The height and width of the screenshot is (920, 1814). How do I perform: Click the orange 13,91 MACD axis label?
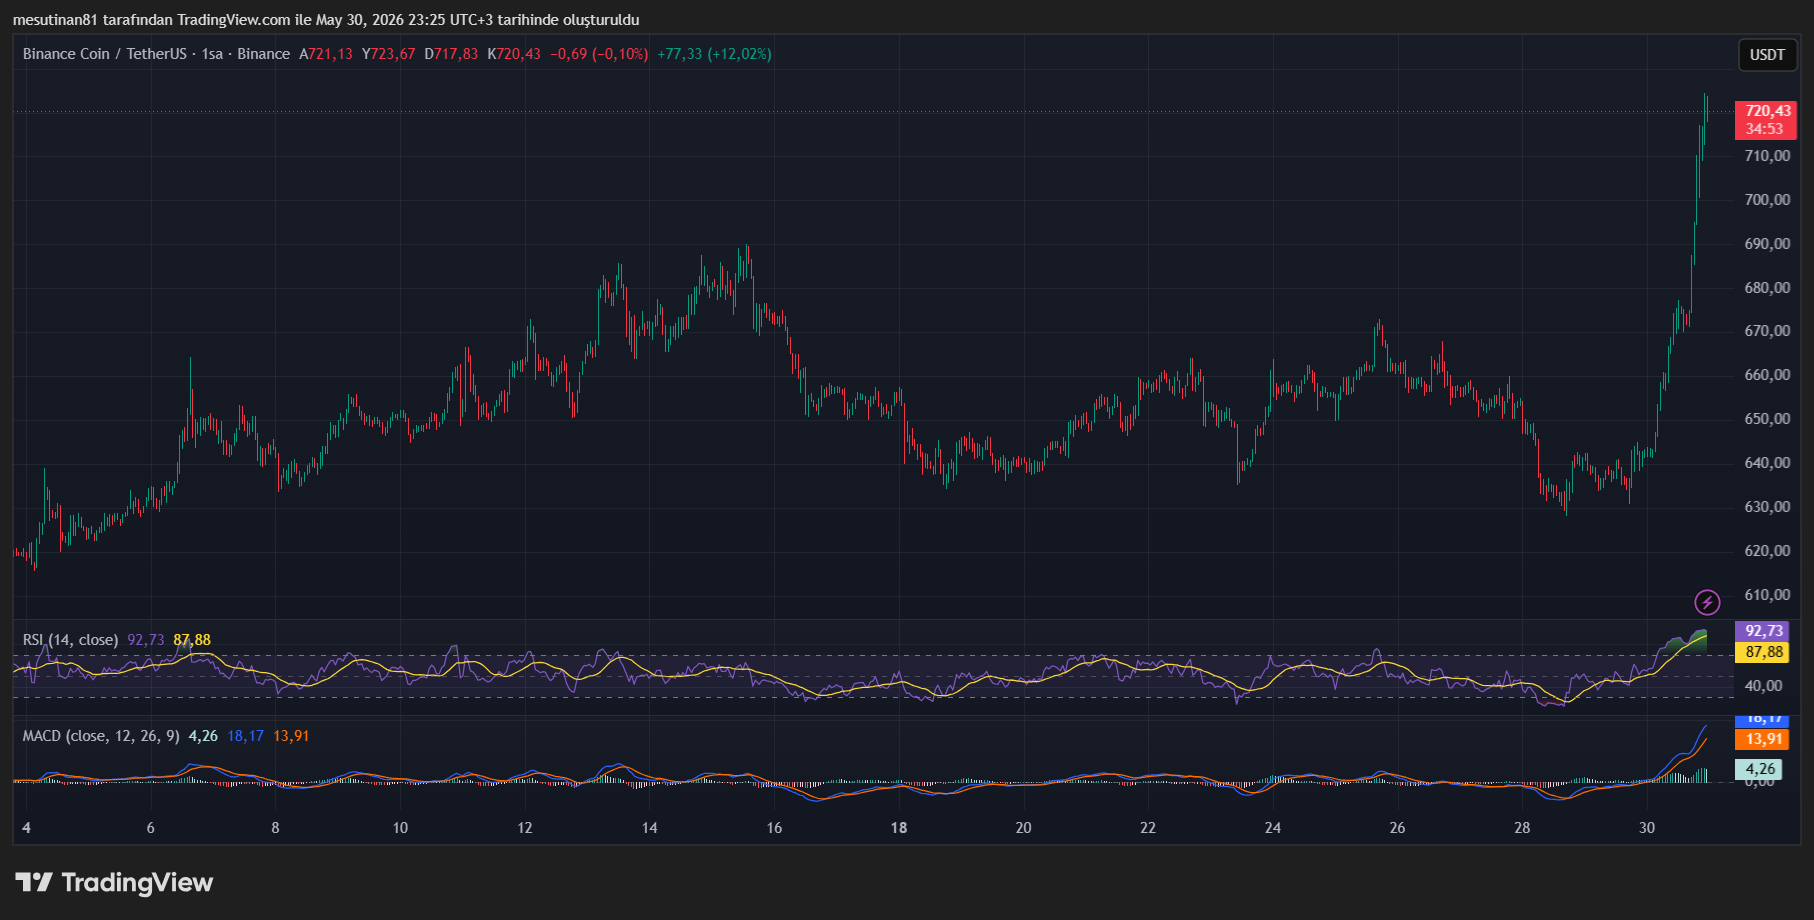pos(1764,739)
